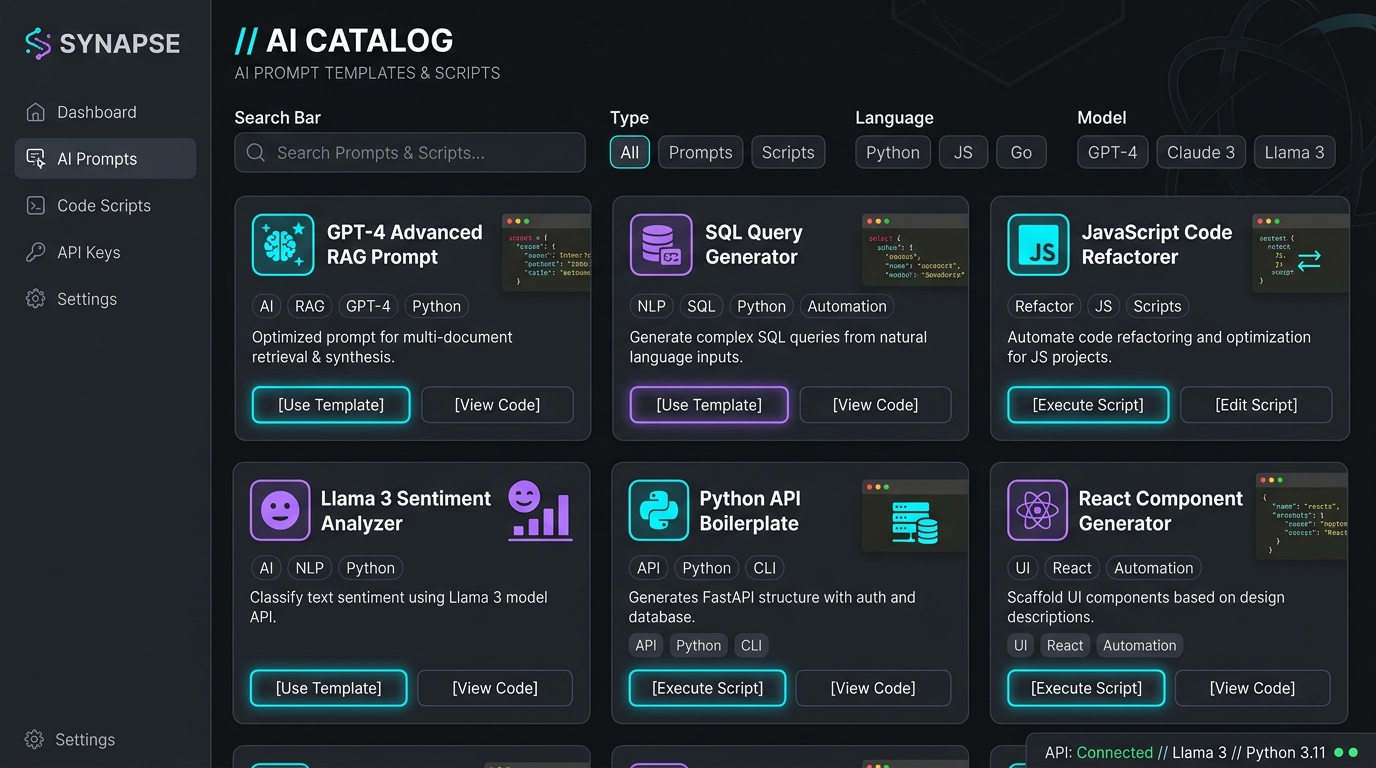This screenshot has height=768, width=1376.
Task: Click Scripts tag on JavaScript Code Refactorer
Action: click(1157, 306)
